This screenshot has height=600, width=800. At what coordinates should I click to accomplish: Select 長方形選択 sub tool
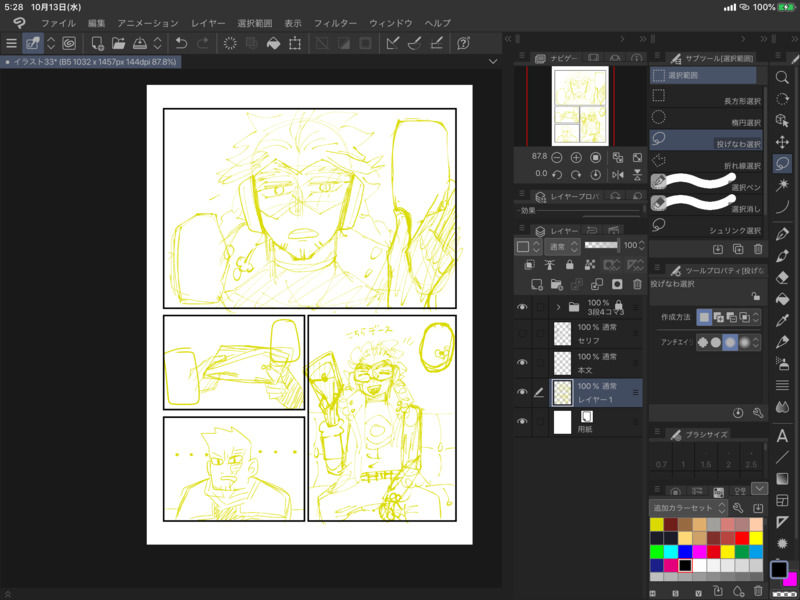click(x=706, y=97)
